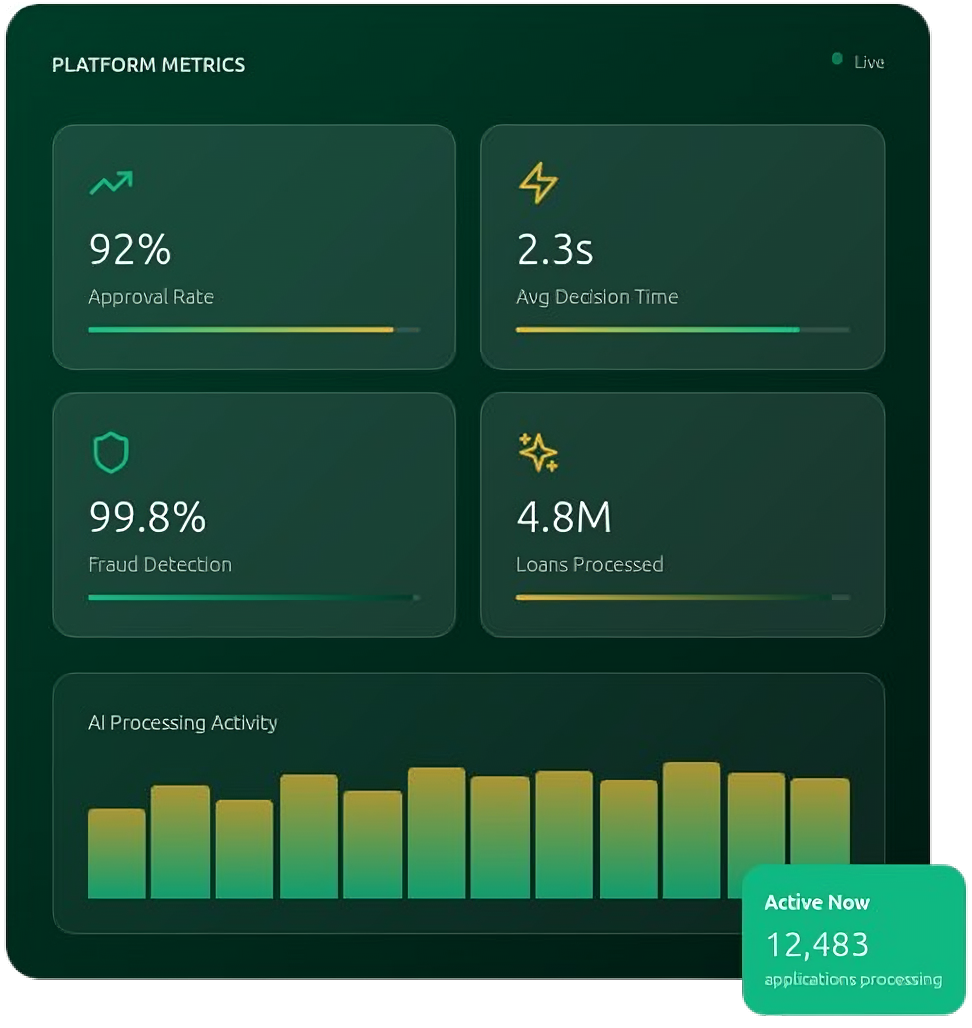Click the trending-up arrow icon

click(110, 183)
